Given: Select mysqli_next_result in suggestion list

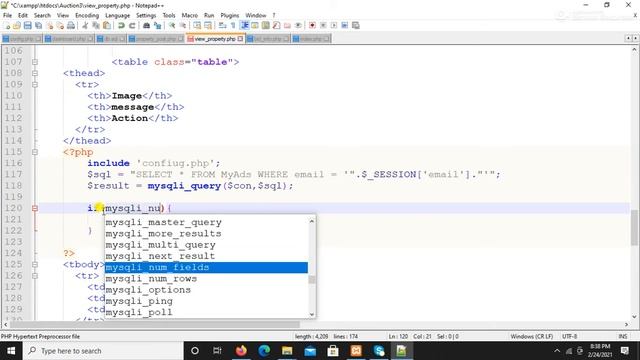Looking at the screenshot, I should [x=160, y=256].
